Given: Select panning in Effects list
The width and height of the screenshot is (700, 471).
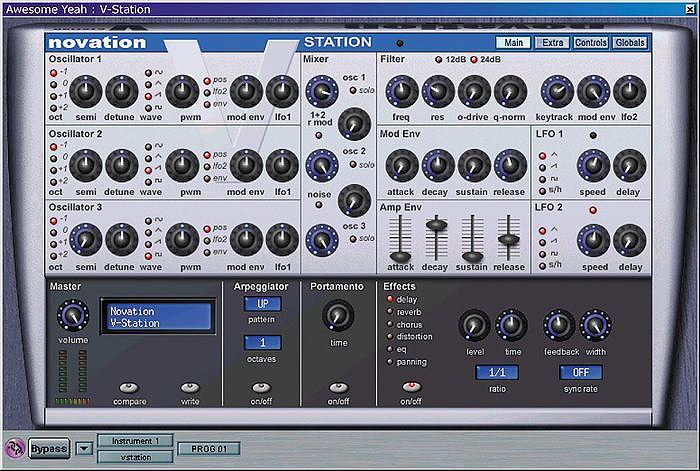Looking at the screenshot, I should tap(390, 362).
